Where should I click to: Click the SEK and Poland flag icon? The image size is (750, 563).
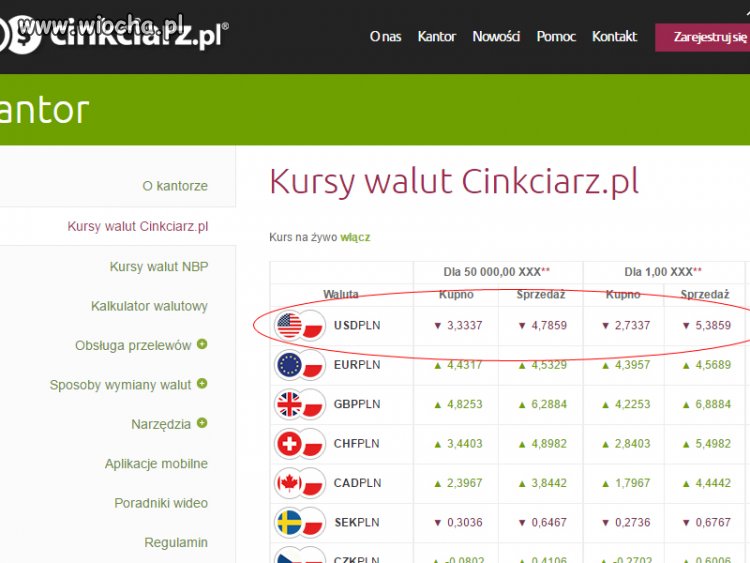click(x=300, y=523)
